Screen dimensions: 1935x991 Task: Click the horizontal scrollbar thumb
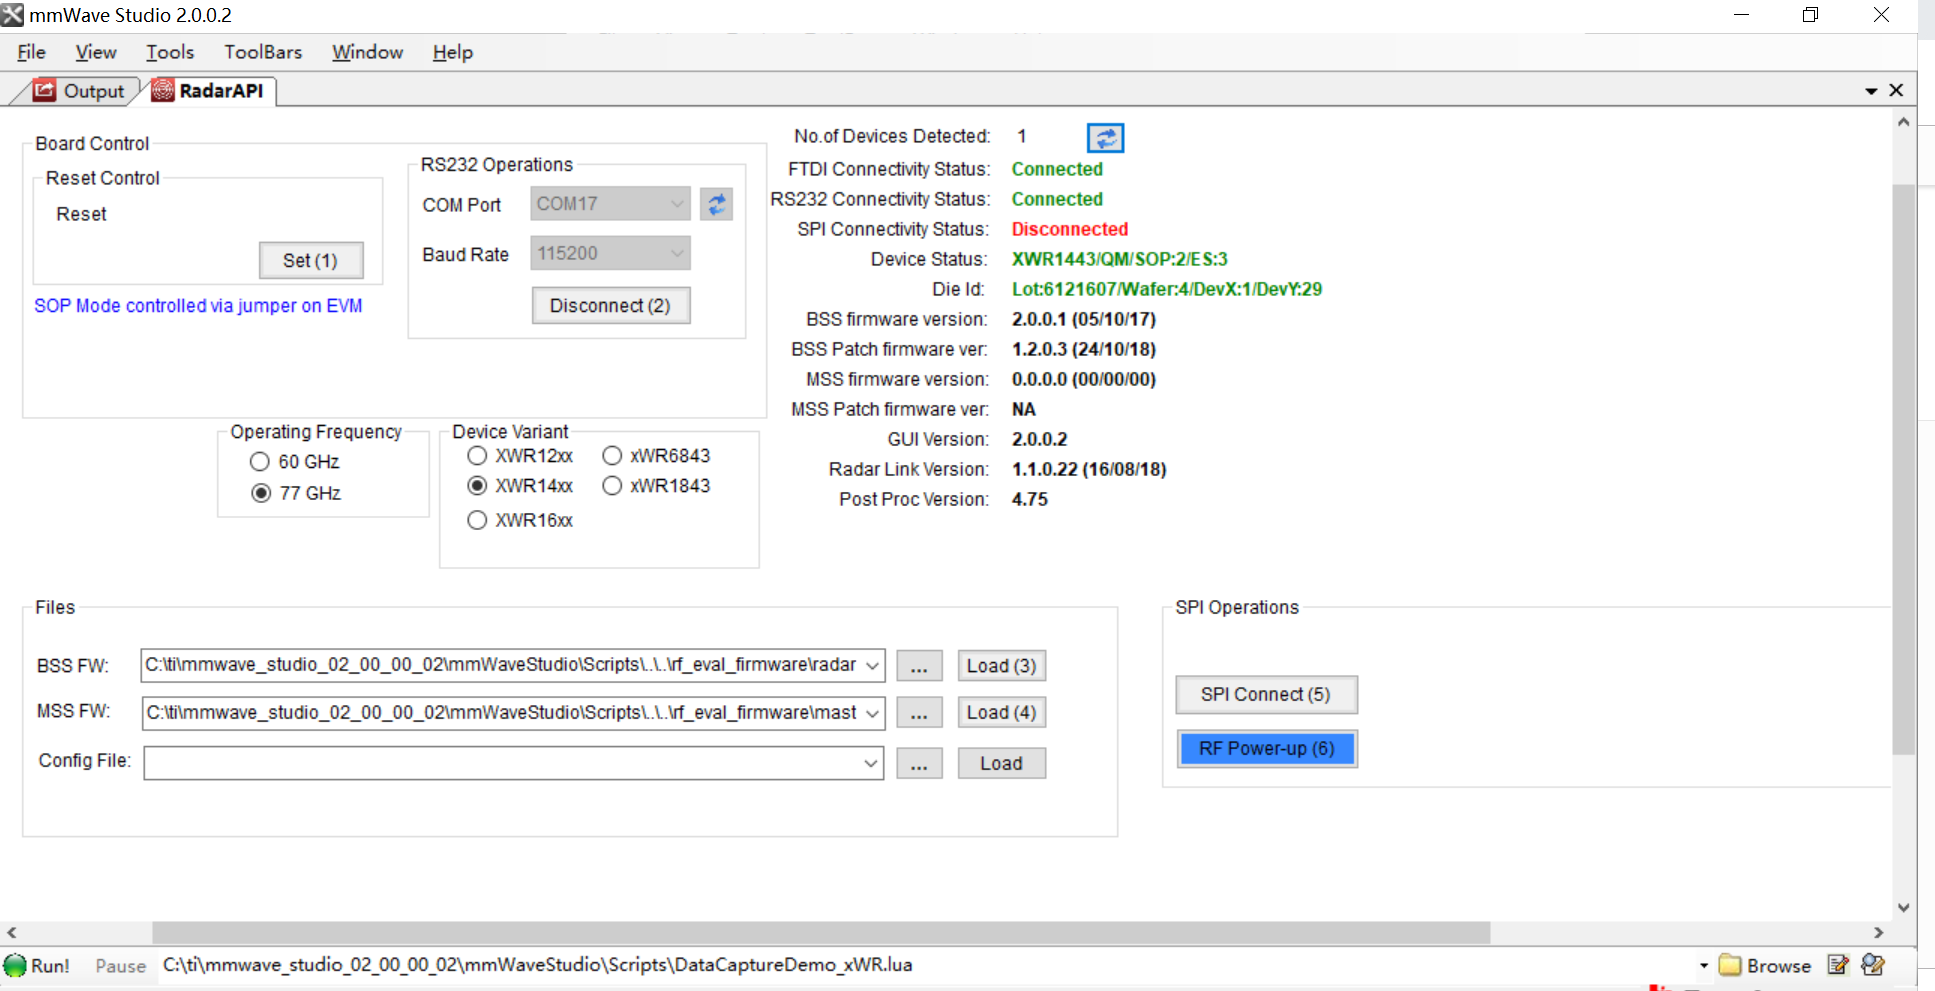[821, 932]
